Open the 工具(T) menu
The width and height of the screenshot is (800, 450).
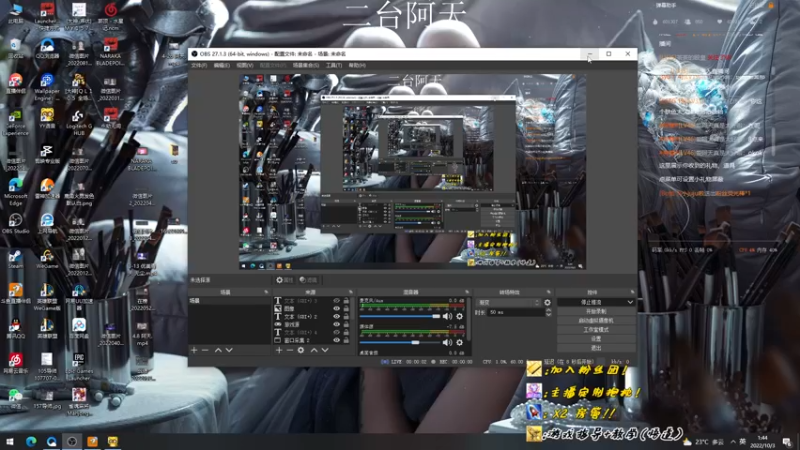pos(334,65)
